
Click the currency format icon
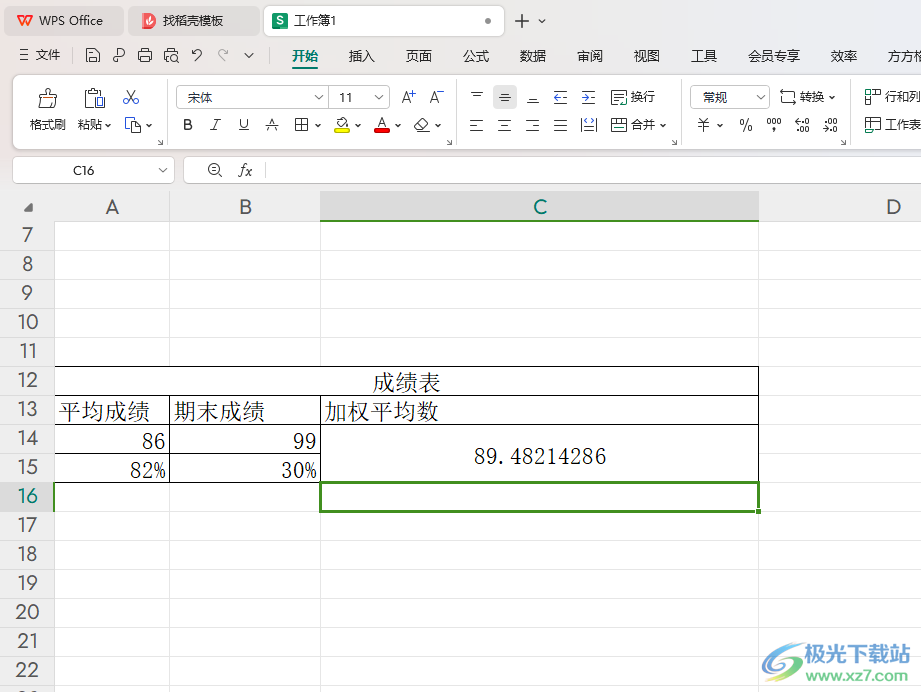(x=703, y=125)
